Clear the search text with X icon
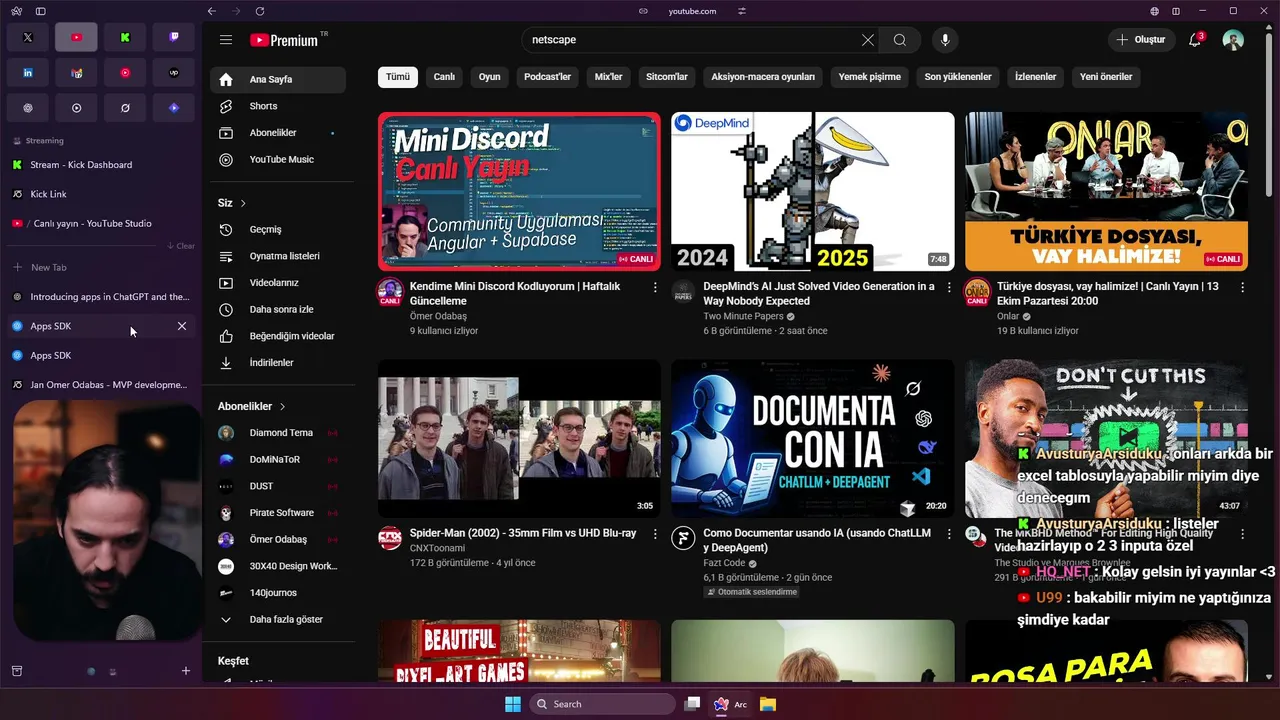 (x=867, y=40)
